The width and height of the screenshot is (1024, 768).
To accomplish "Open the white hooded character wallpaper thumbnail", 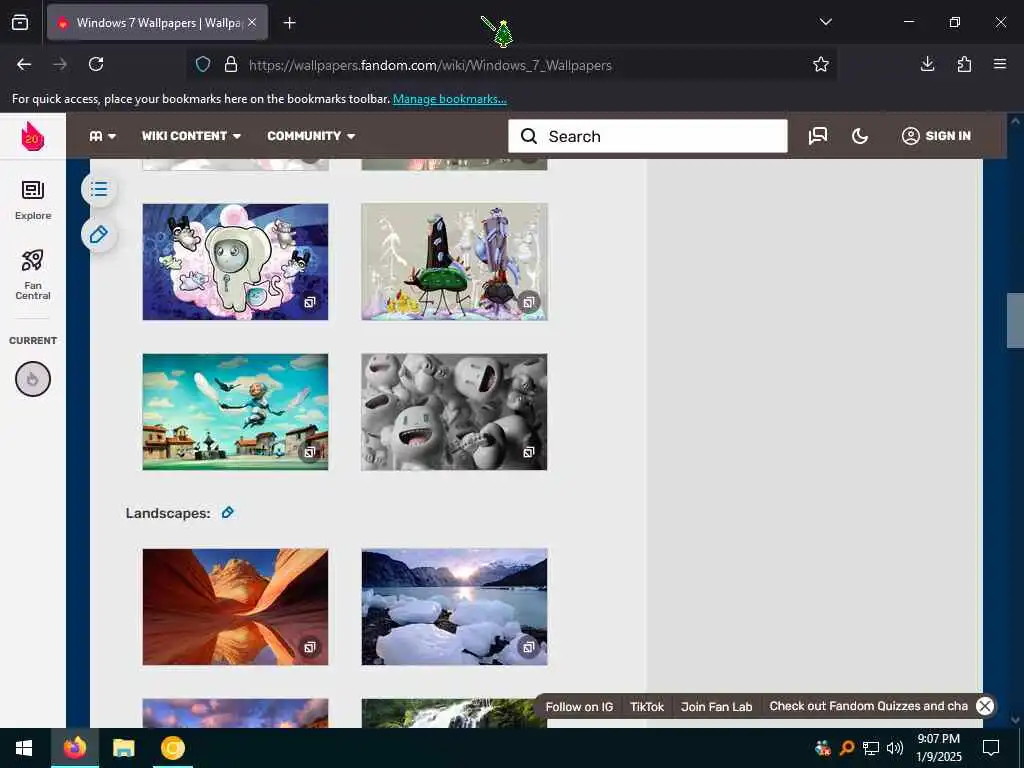I will point(235,262).
